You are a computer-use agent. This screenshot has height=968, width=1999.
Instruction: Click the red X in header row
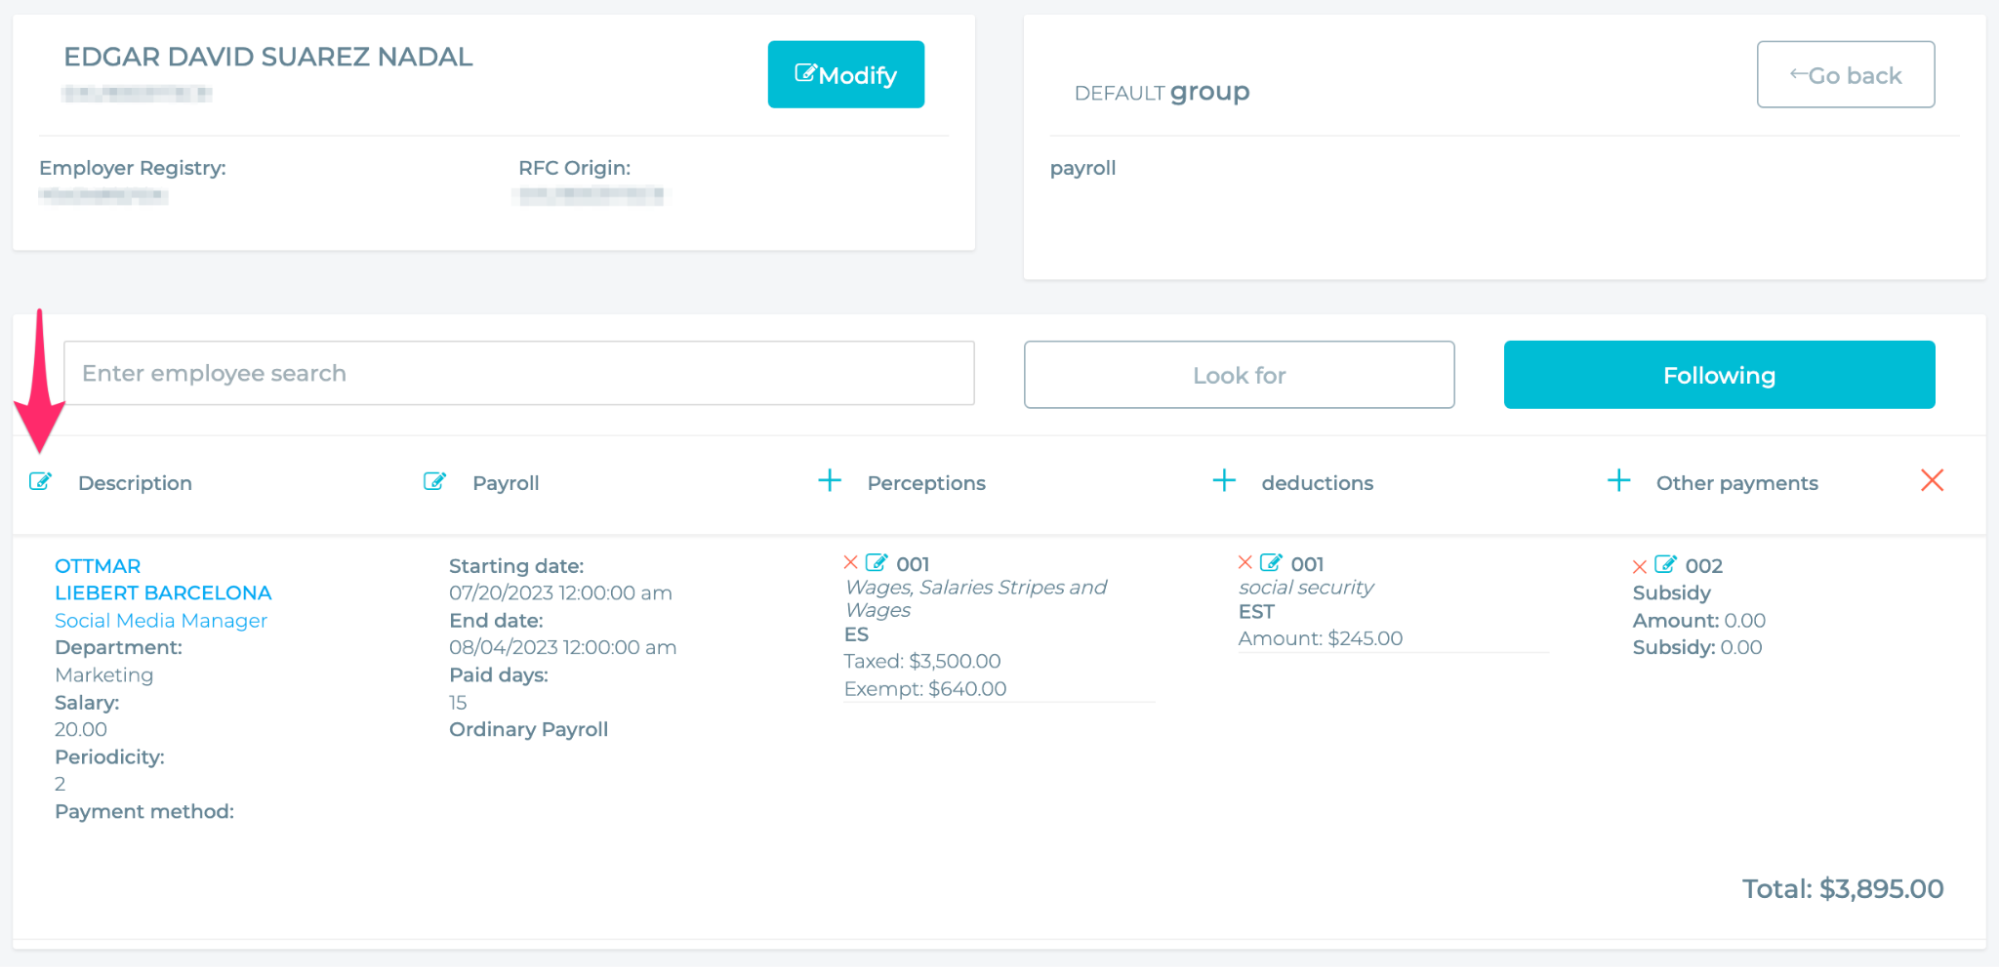point(1932,481)
